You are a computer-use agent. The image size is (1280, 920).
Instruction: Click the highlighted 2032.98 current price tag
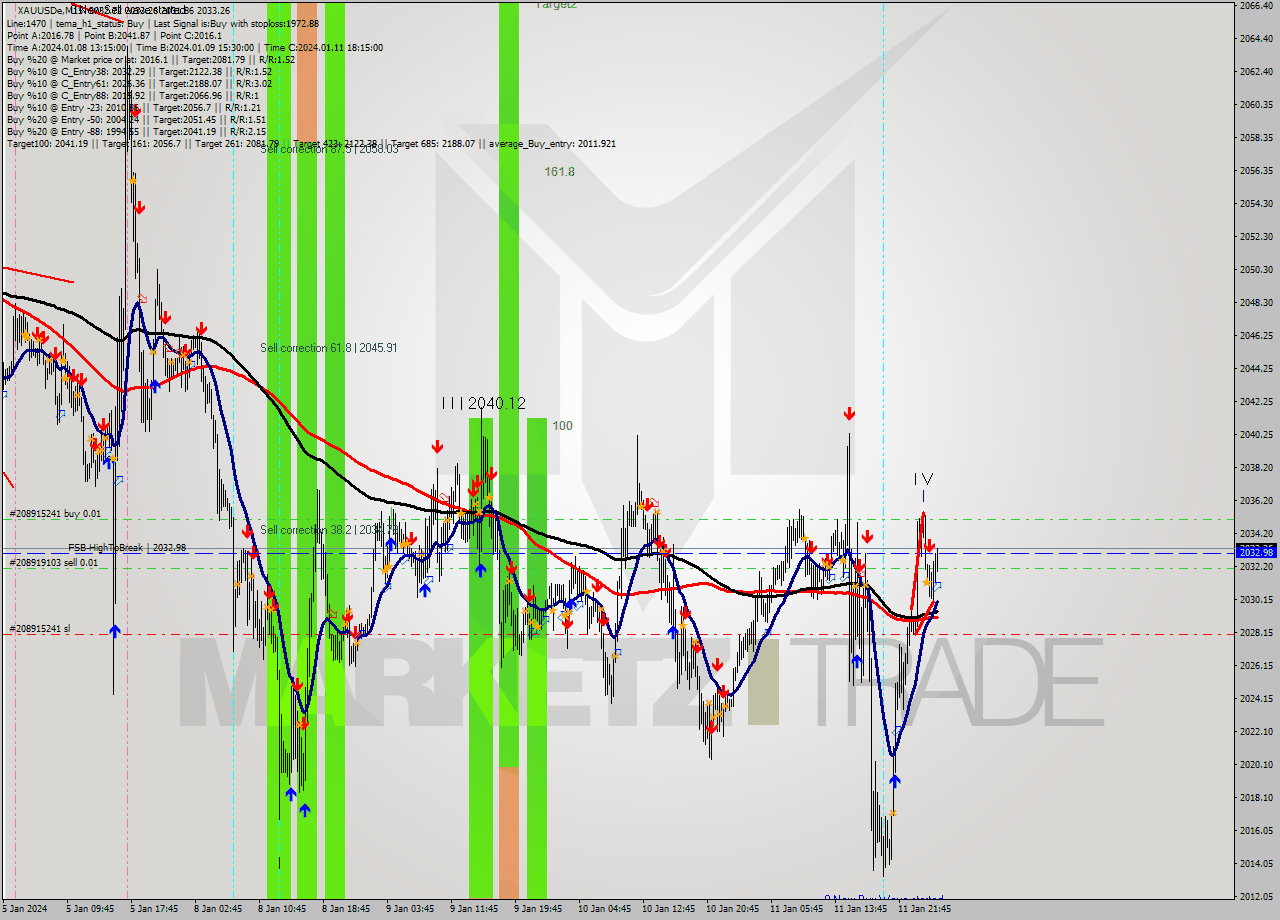(1256, 552)
